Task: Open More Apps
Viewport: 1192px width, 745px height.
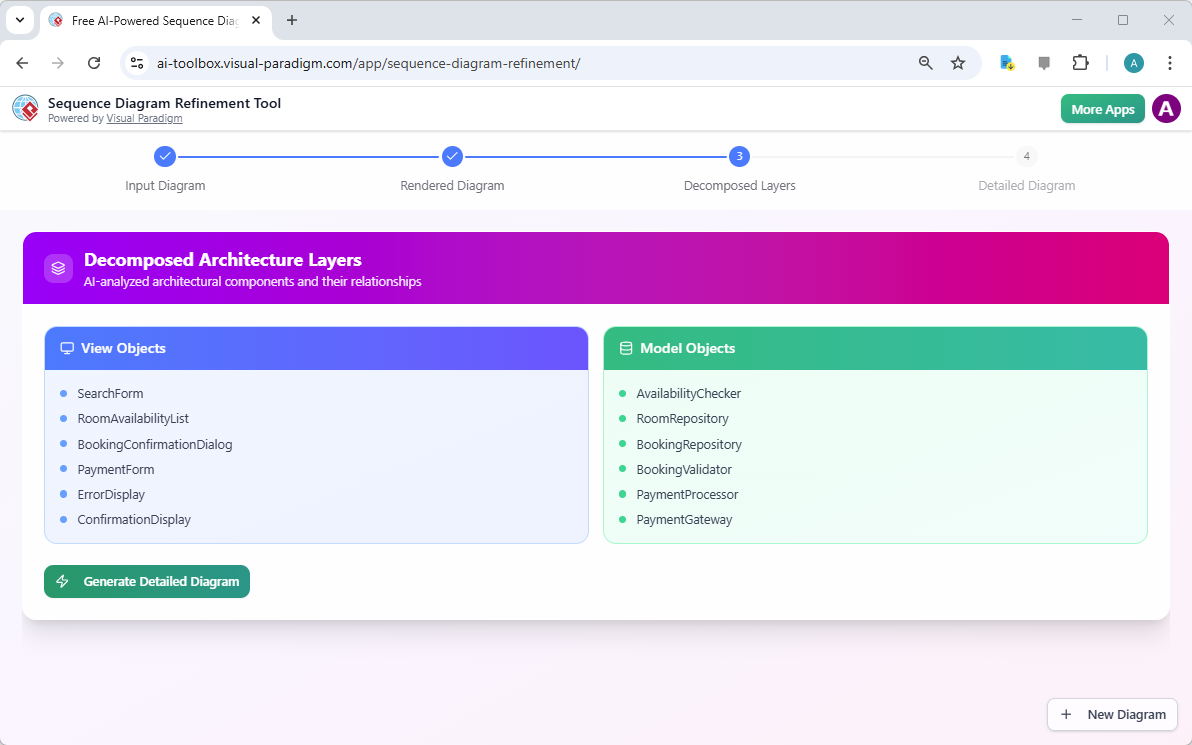Action: [x=1102, y=108]
